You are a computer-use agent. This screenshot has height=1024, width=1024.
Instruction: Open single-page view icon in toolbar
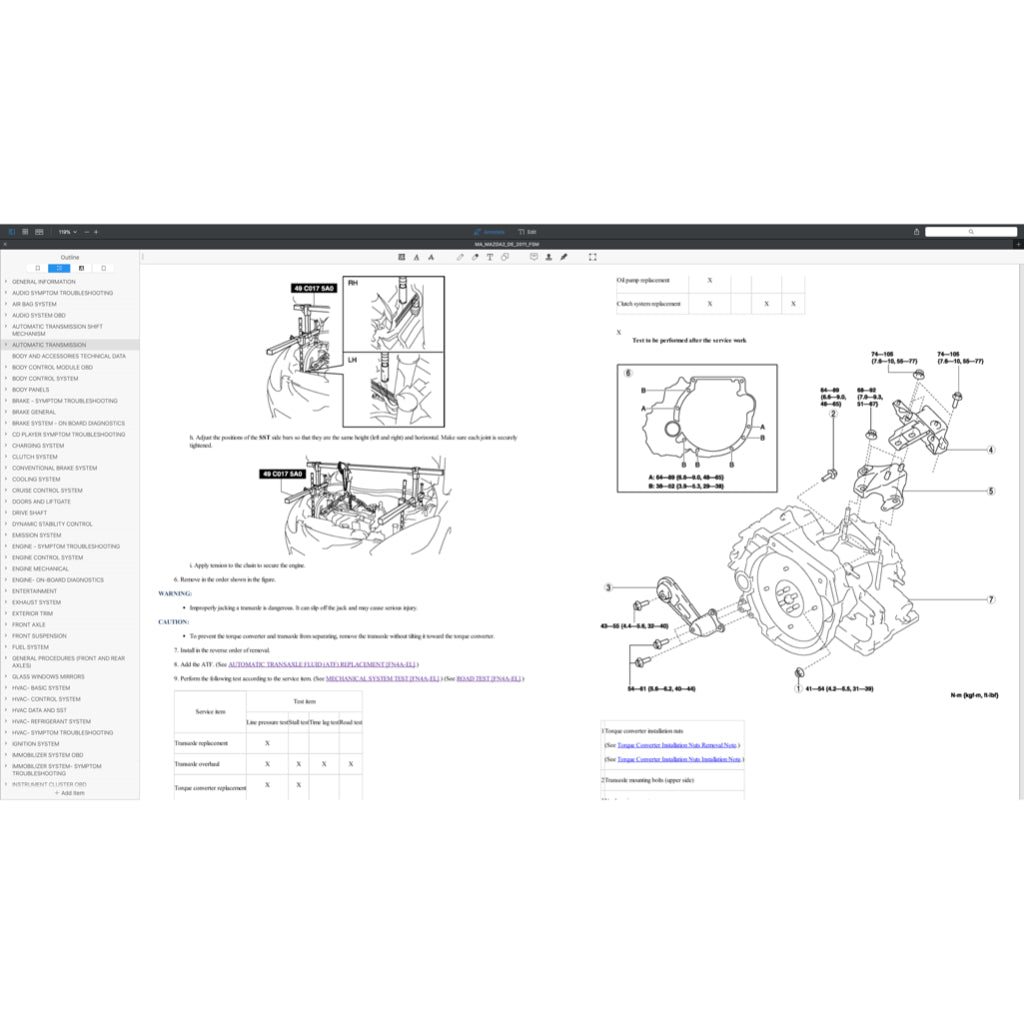point(25,231)
